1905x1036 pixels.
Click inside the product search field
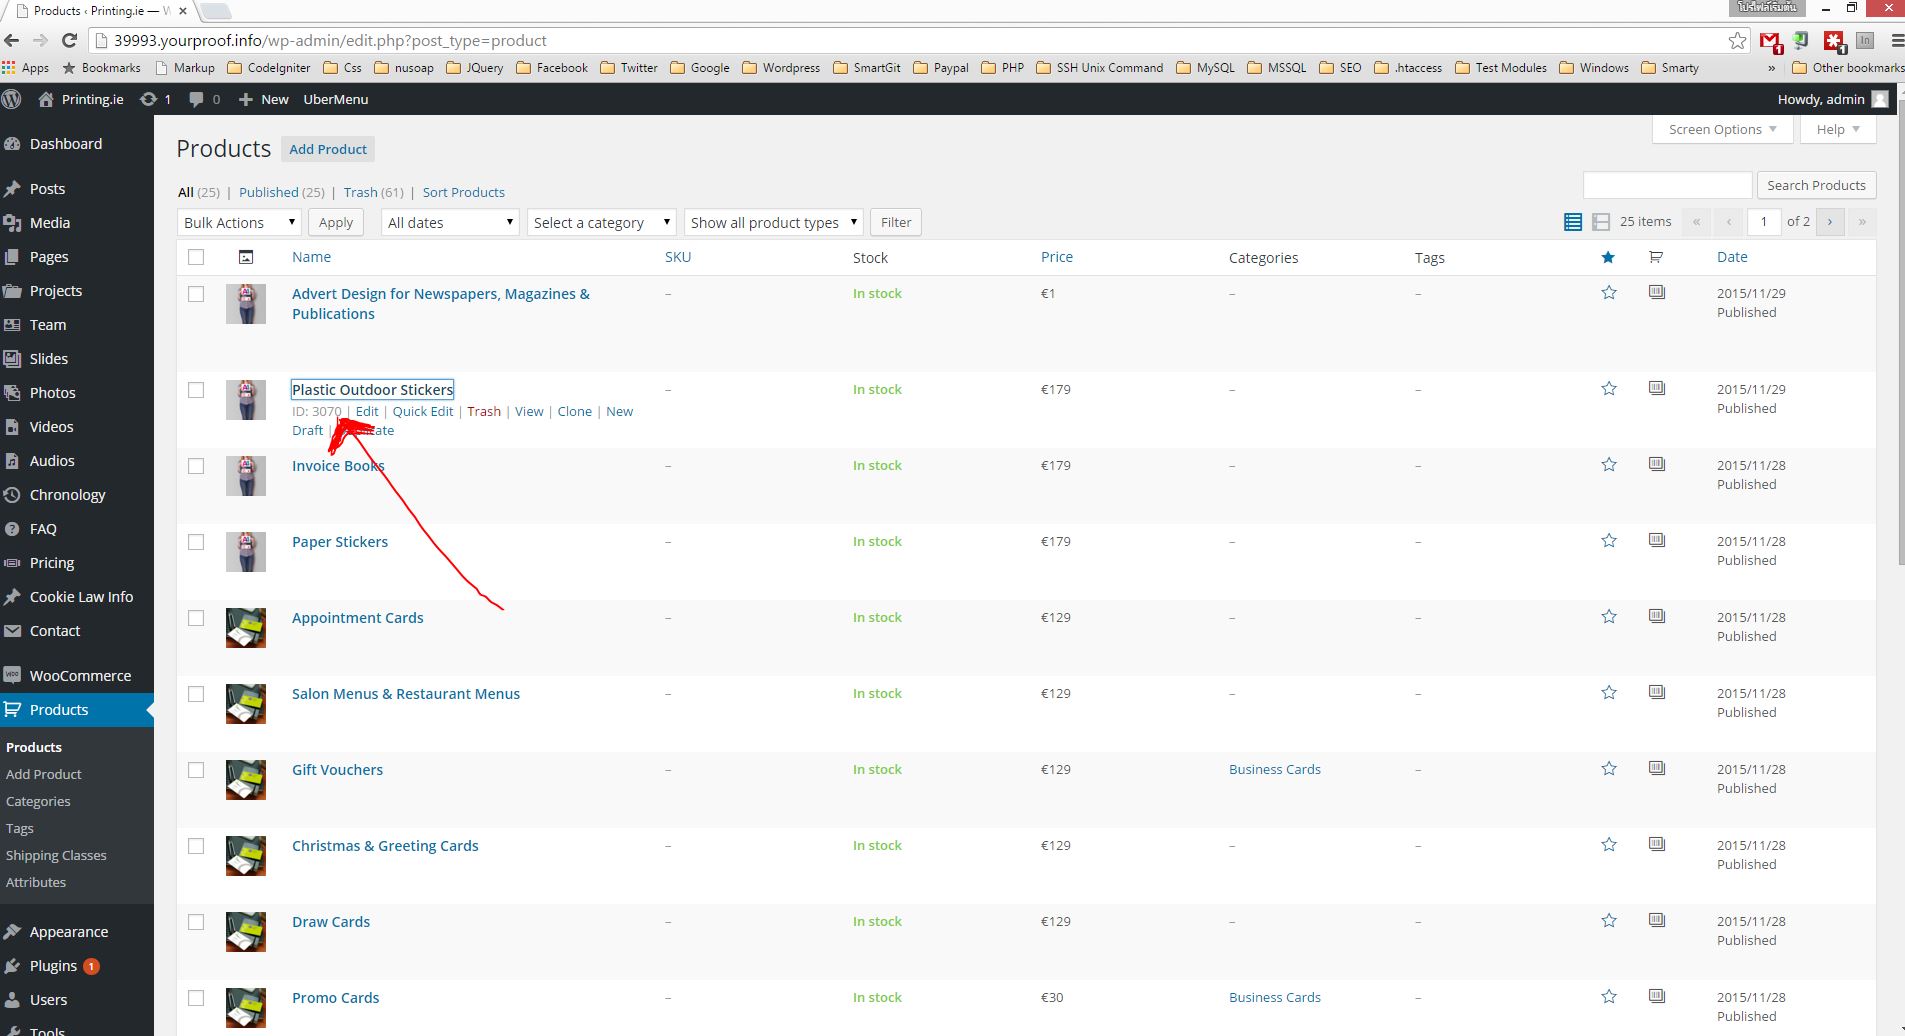click(1668, 185)
